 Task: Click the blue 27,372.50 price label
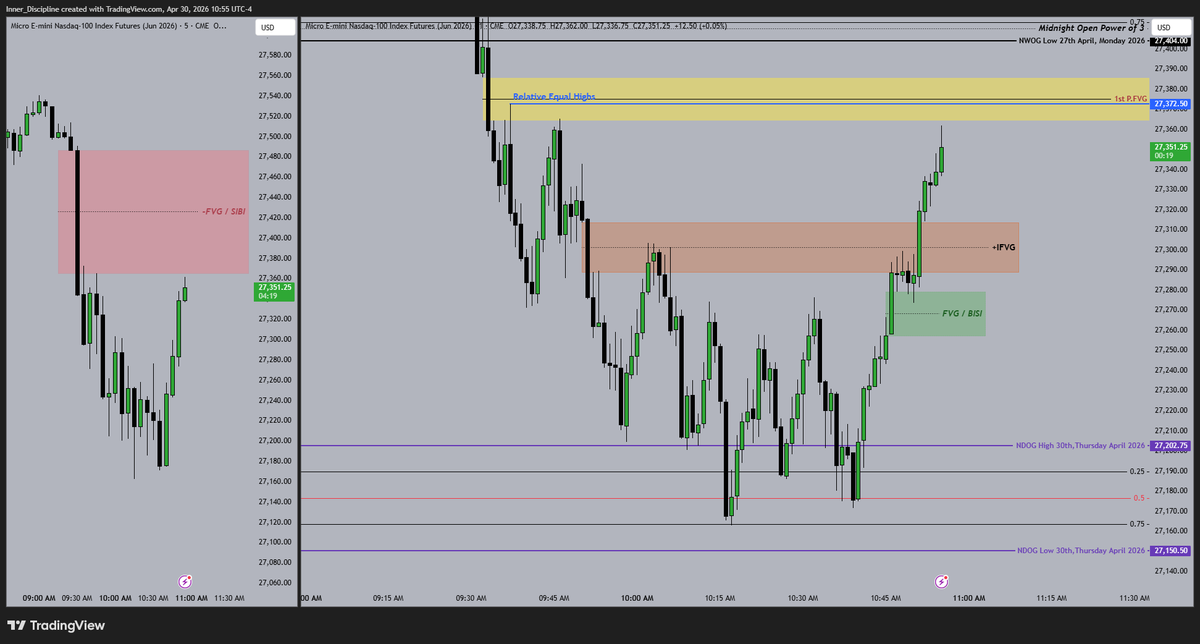point(1169,104)
